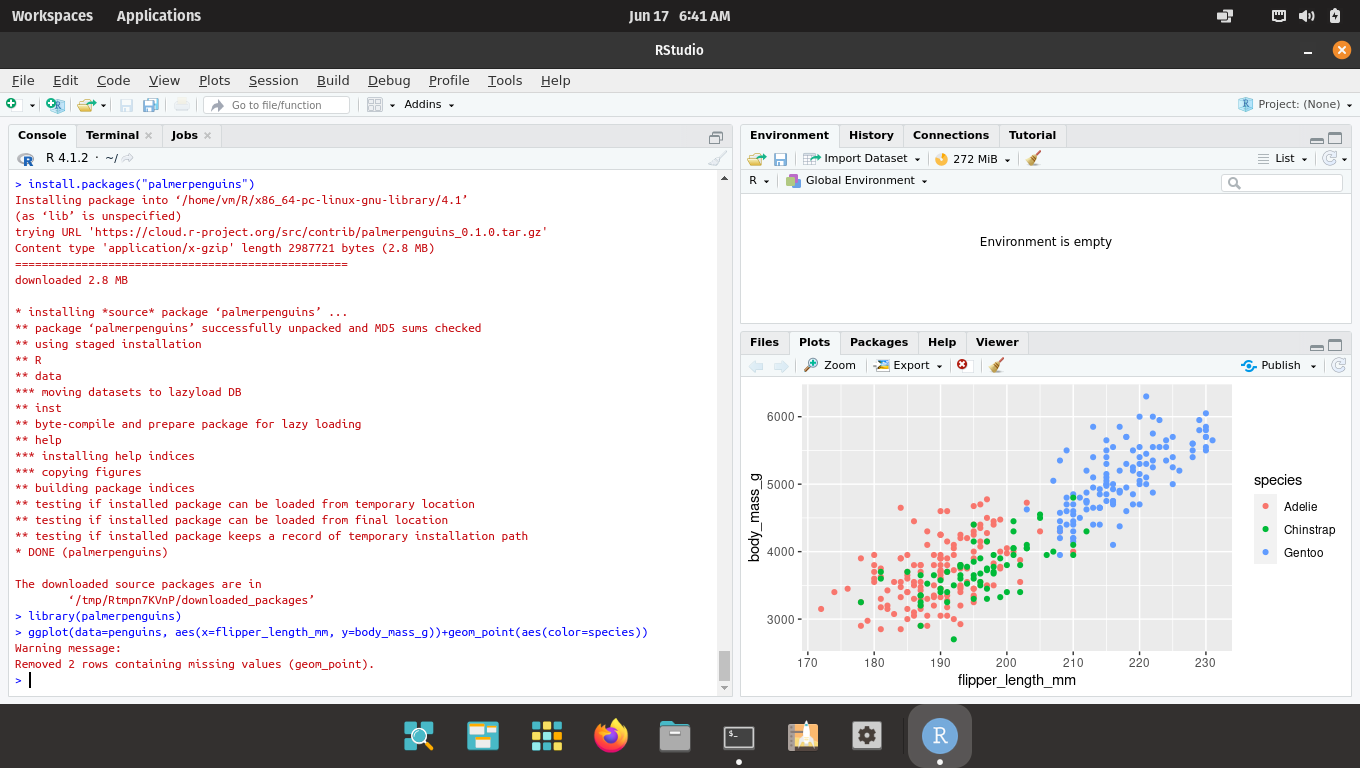Open the Terminal app from the dock
The image size is (1360, 768).
(x=739, y=736)
